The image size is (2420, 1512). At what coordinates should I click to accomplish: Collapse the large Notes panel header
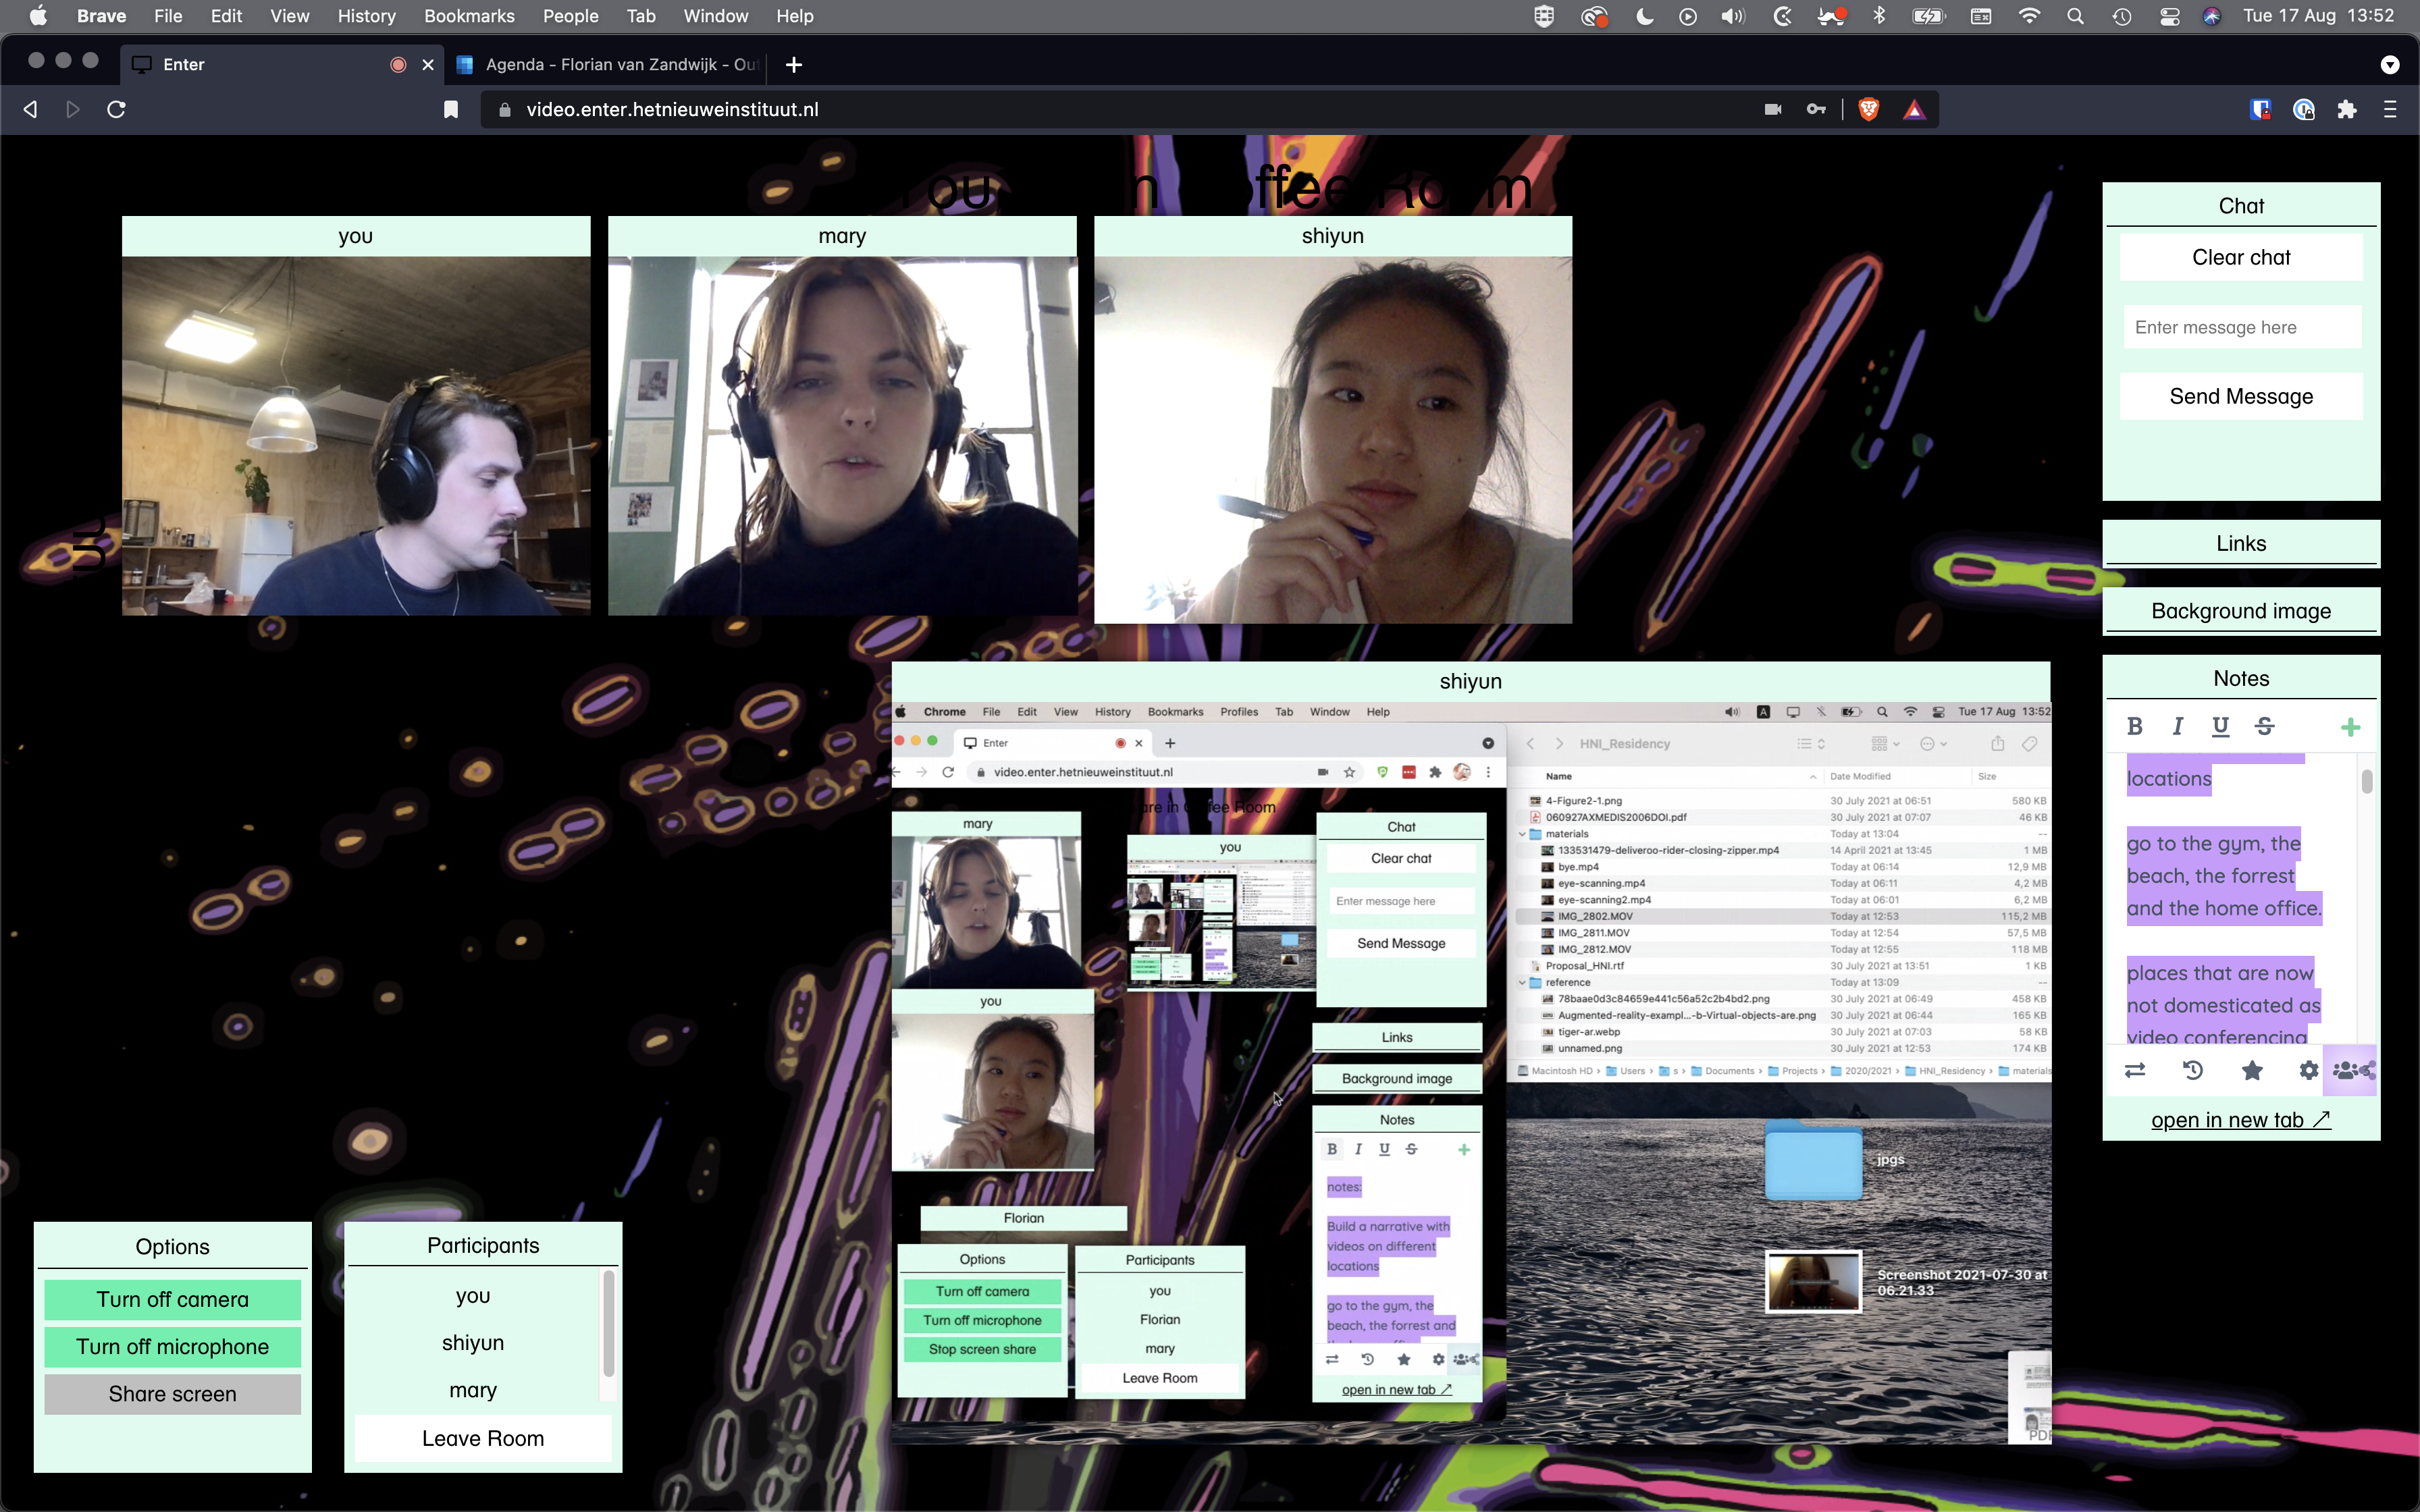click(2241, 678)
